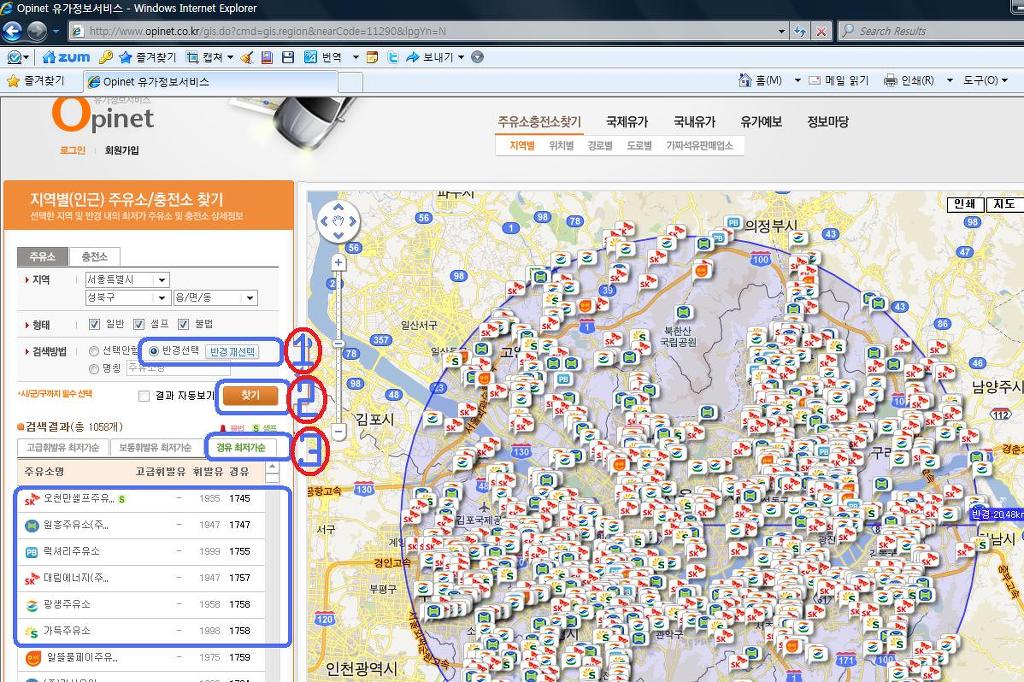Select the 선택안함 radio button

94,351
